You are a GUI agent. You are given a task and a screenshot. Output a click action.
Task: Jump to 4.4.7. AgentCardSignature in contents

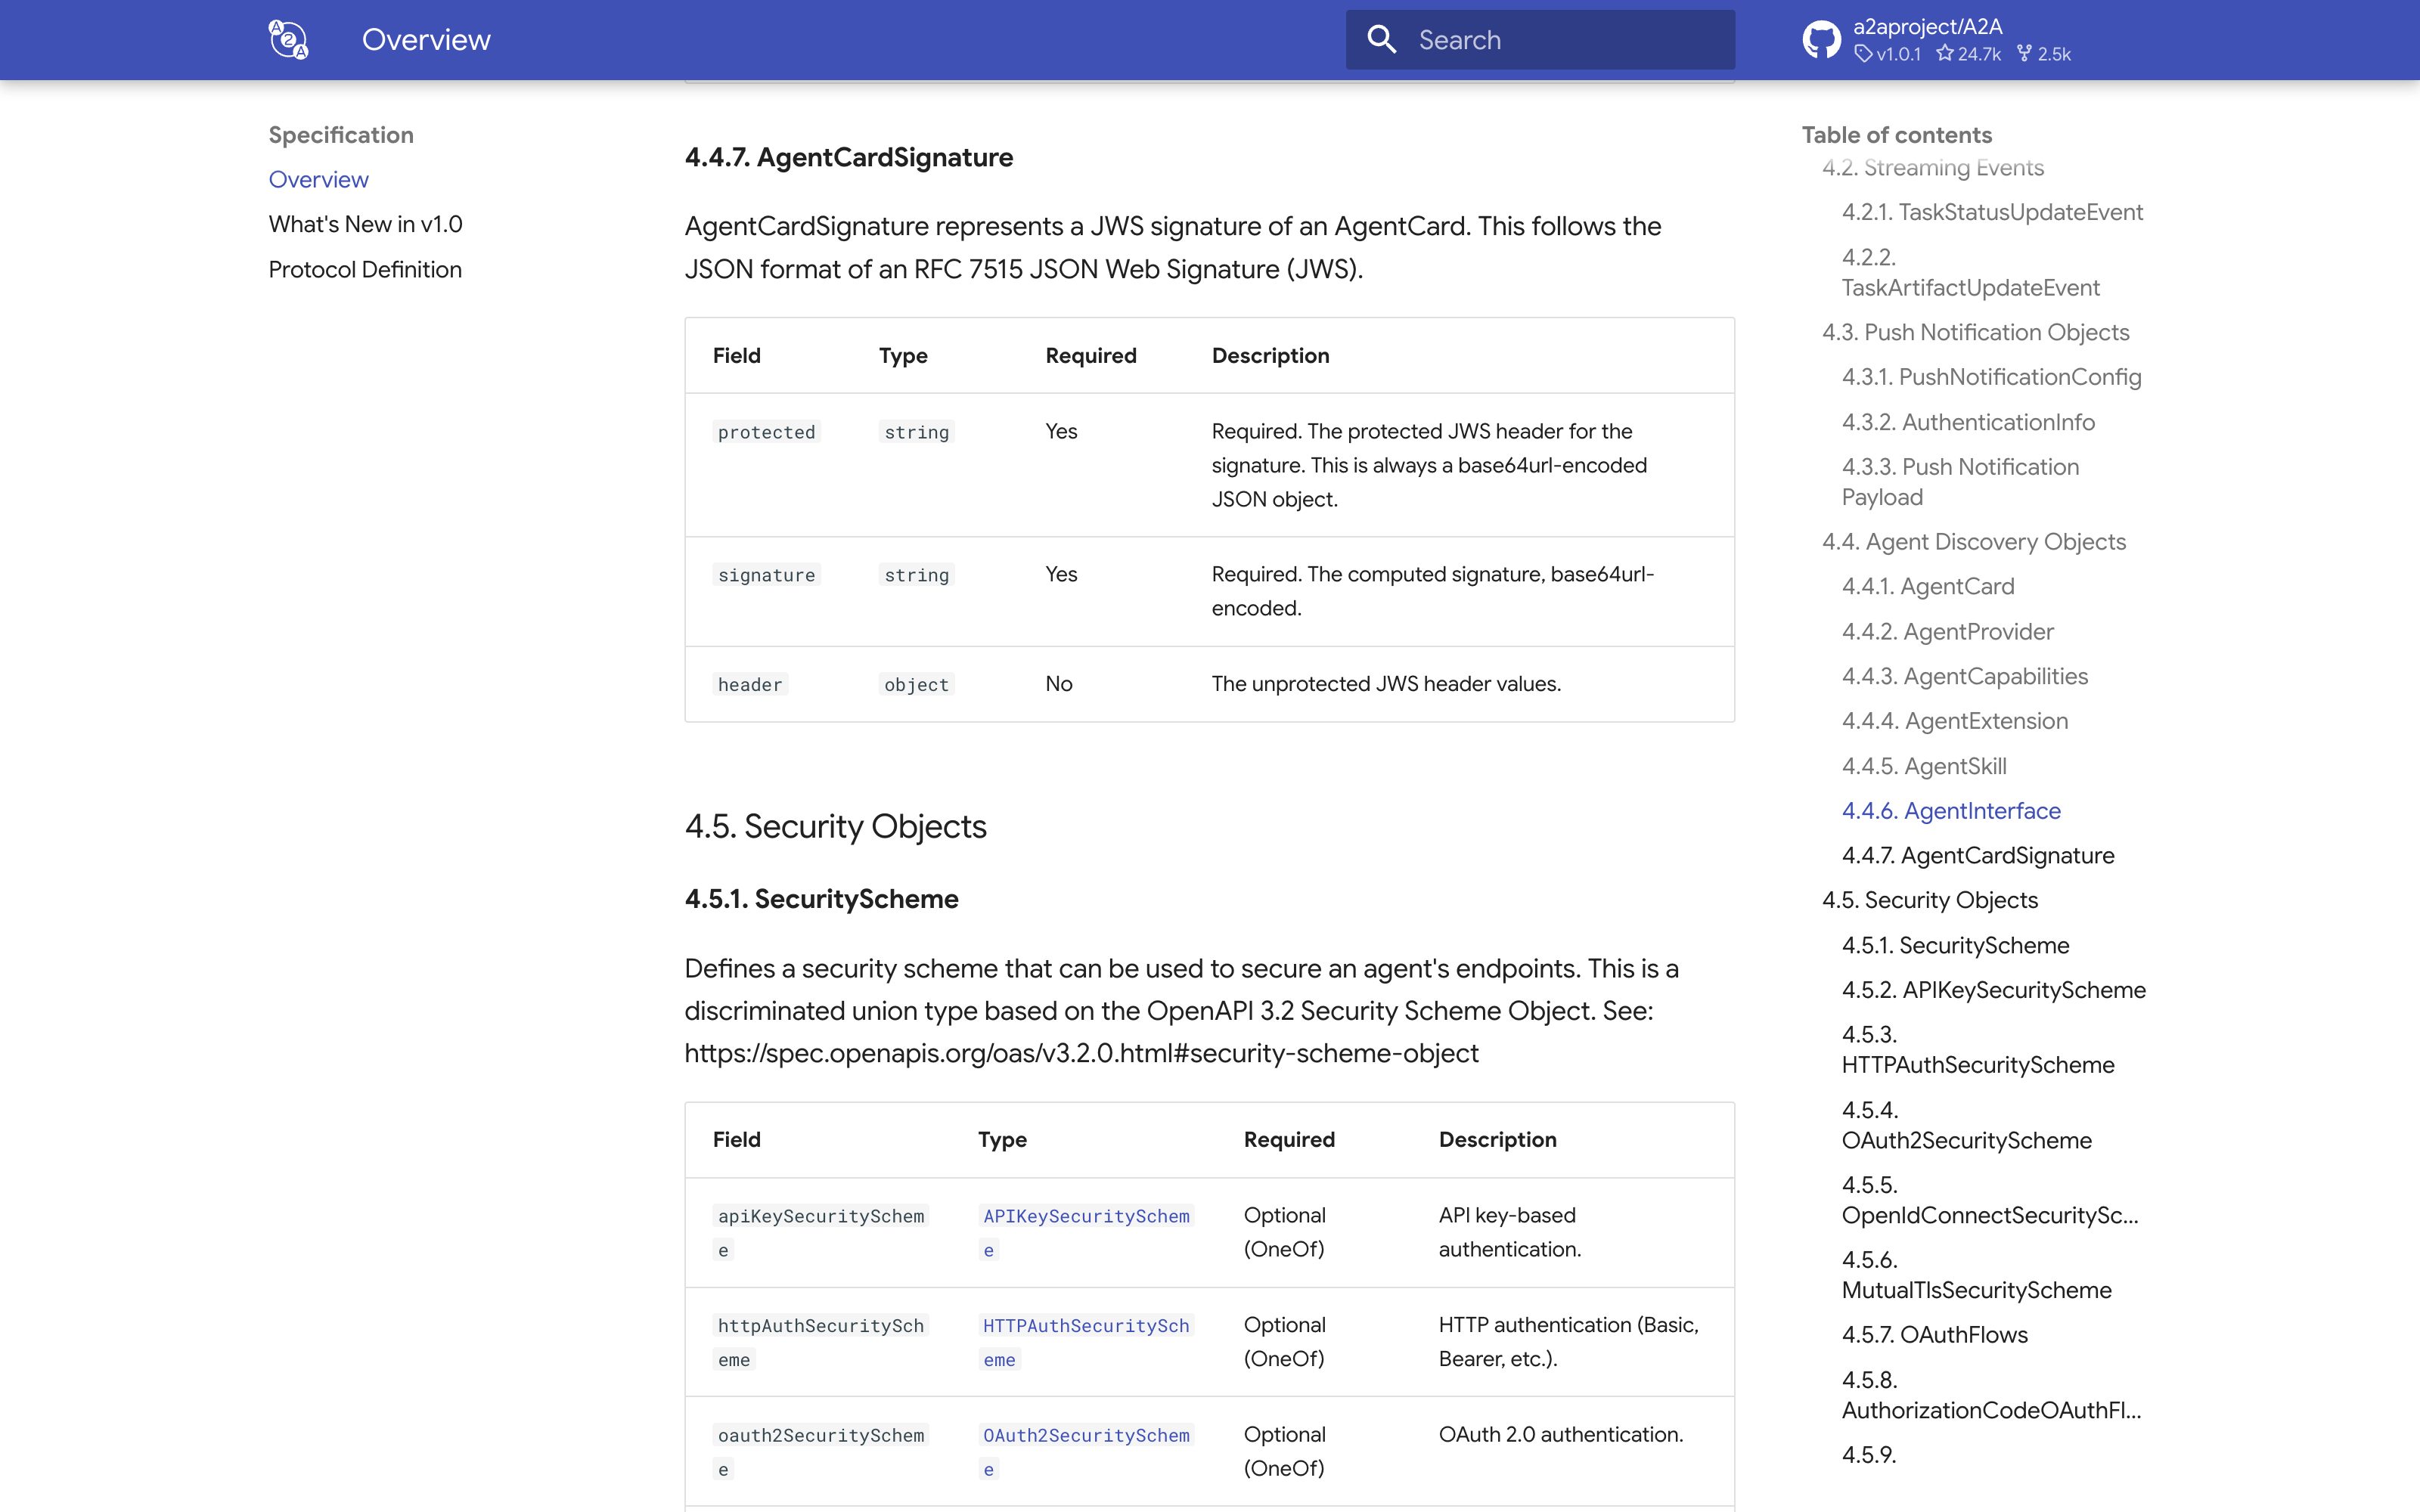coord(1978,856)
